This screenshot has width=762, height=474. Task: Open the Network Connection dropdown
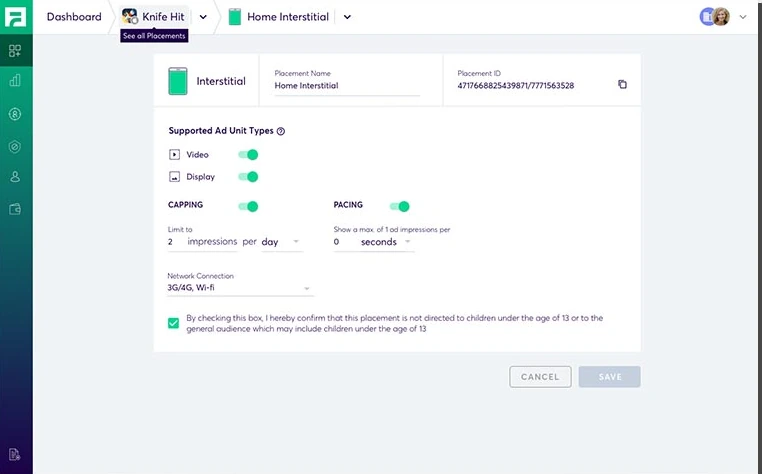pyautogui.click(x=240, y=288)
